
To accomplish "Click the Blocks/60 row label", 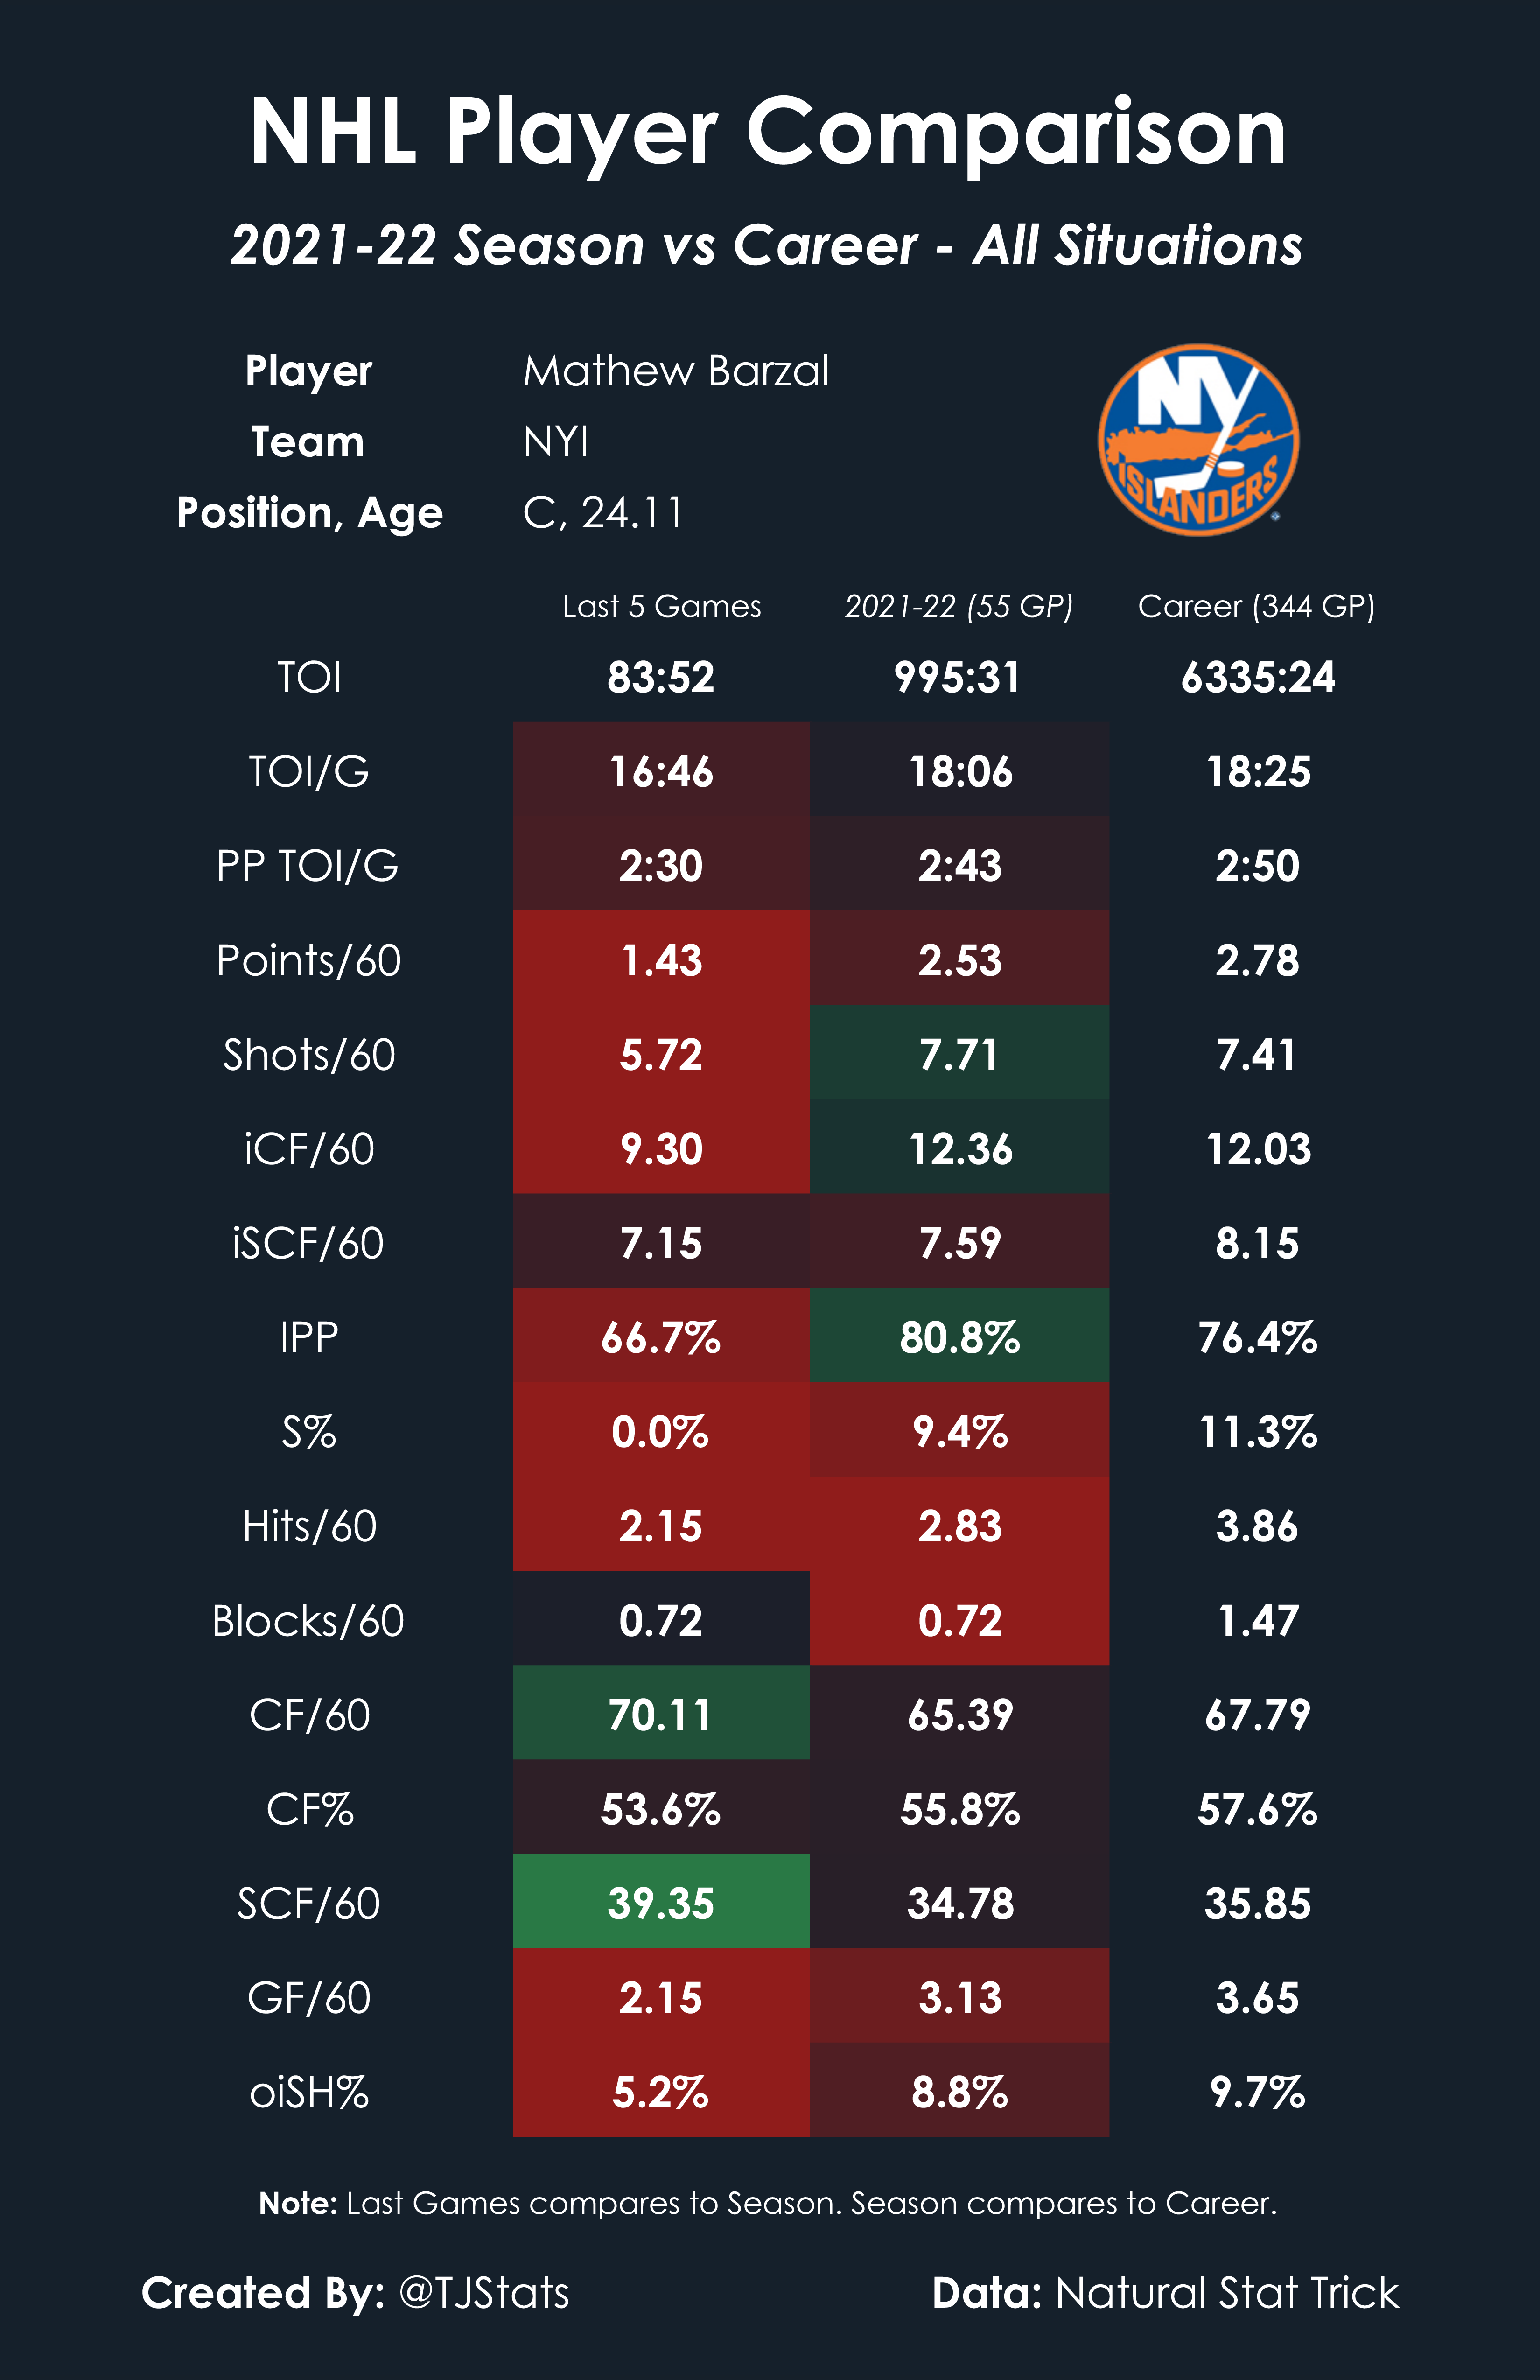I will [308, 1620].
